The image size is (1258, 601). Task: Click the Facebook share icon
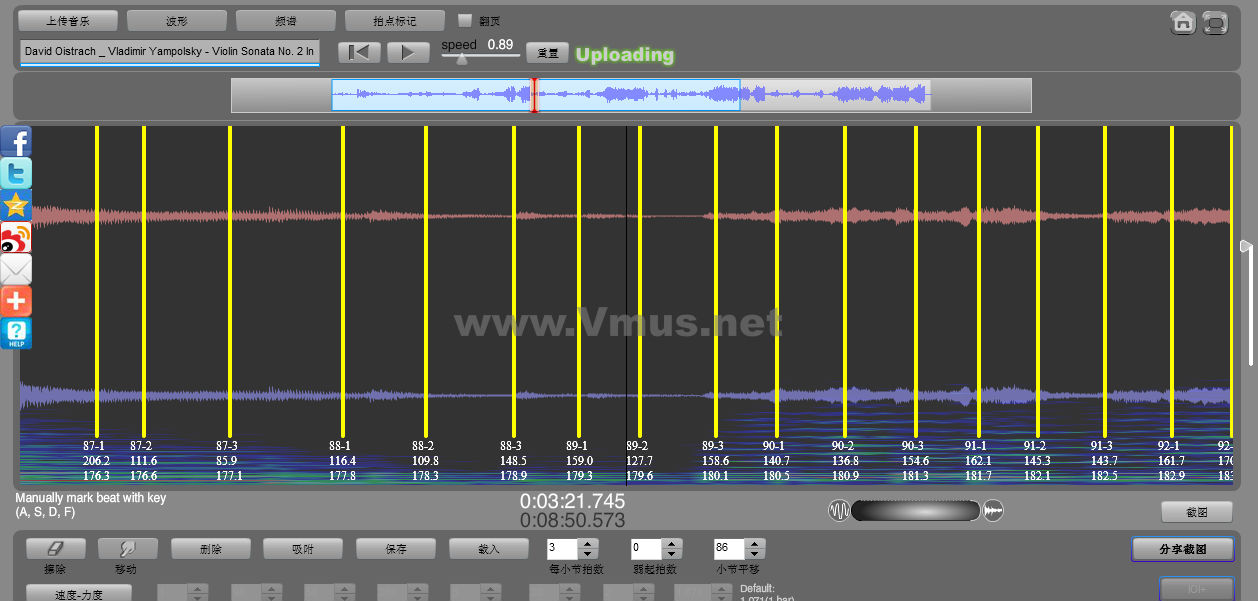click(x=16, y=141)
